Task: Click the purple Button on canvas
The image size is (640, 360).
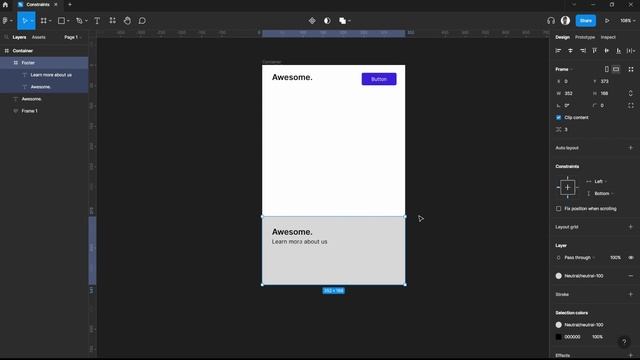Action: pos(379,79)
